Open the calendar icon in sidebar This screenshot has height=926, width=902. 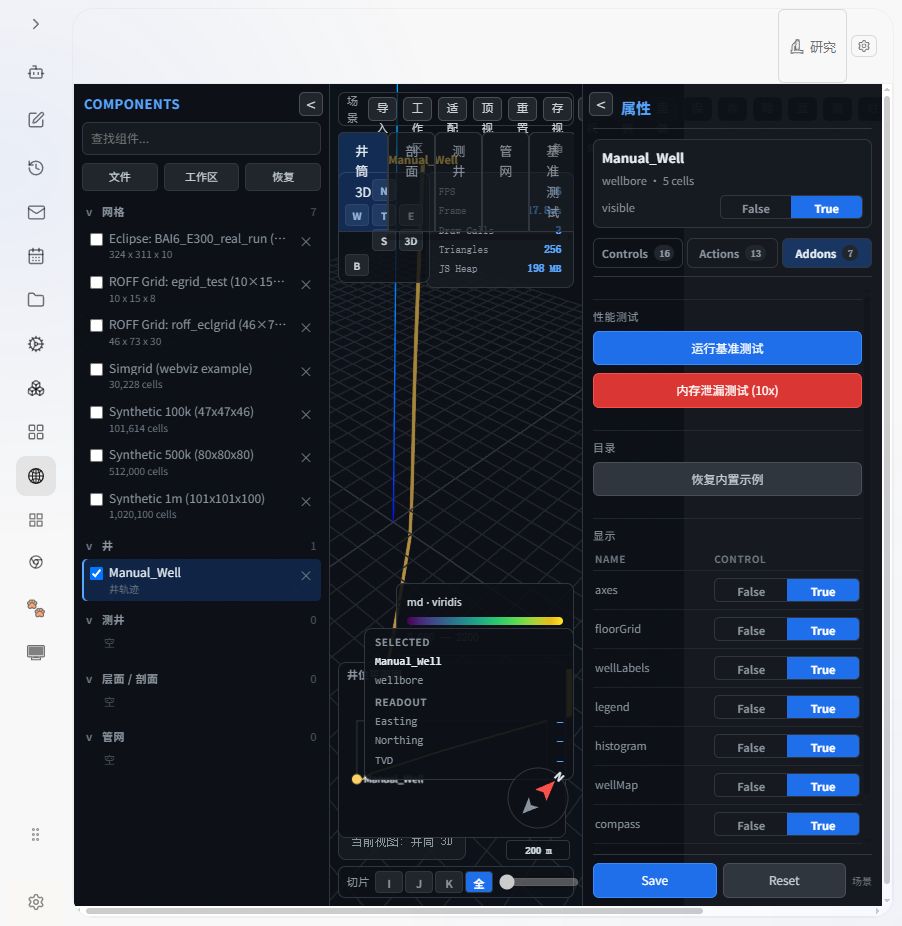36,256
